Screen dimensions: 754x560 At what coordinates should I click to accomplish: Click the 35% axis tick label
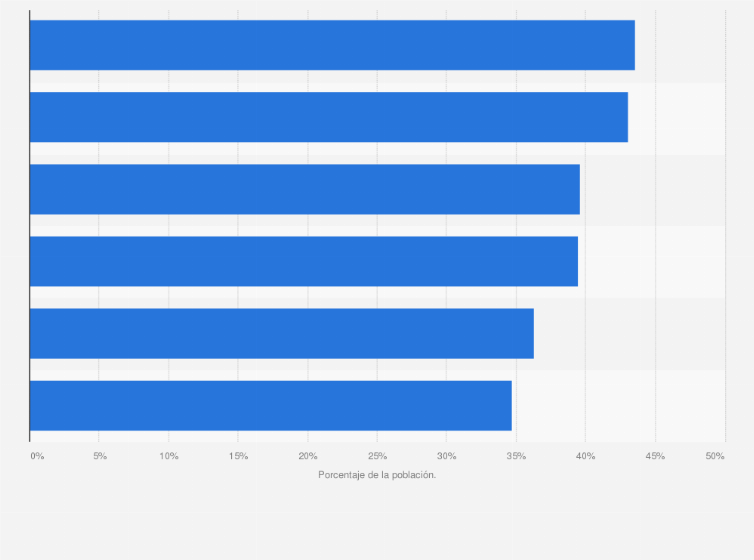pyautogui.click(x=516, y=456)
